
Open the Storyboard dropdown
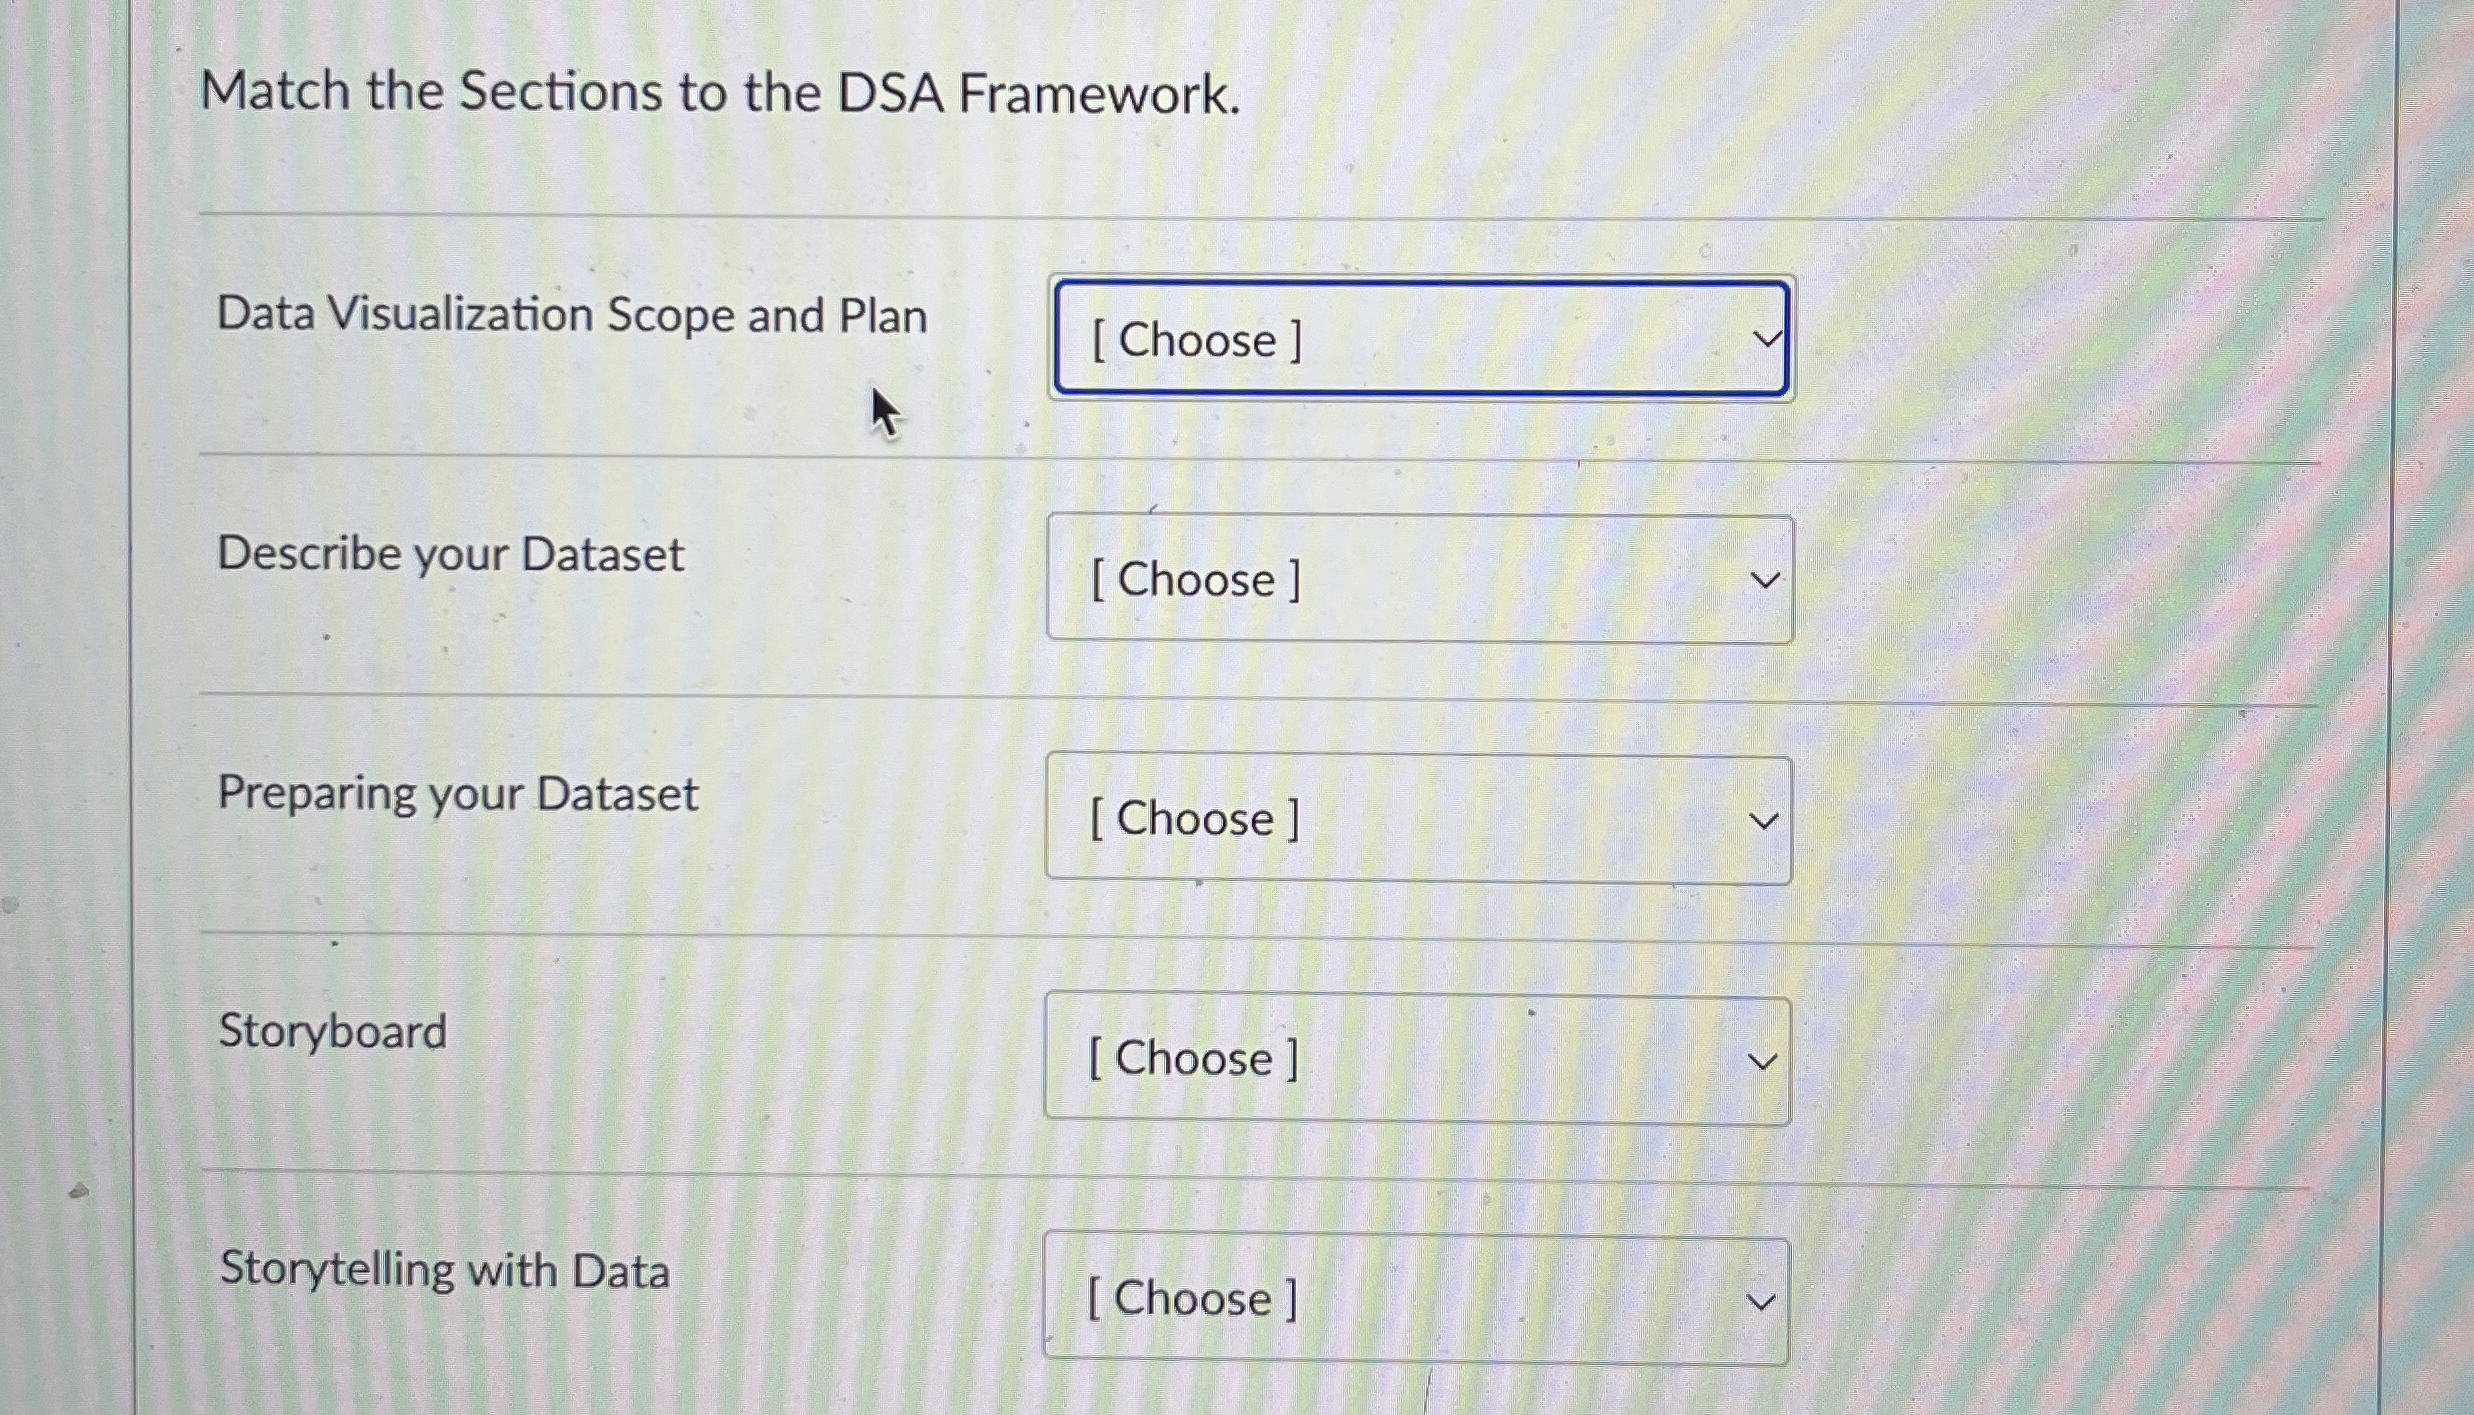click(1416, 1059)
